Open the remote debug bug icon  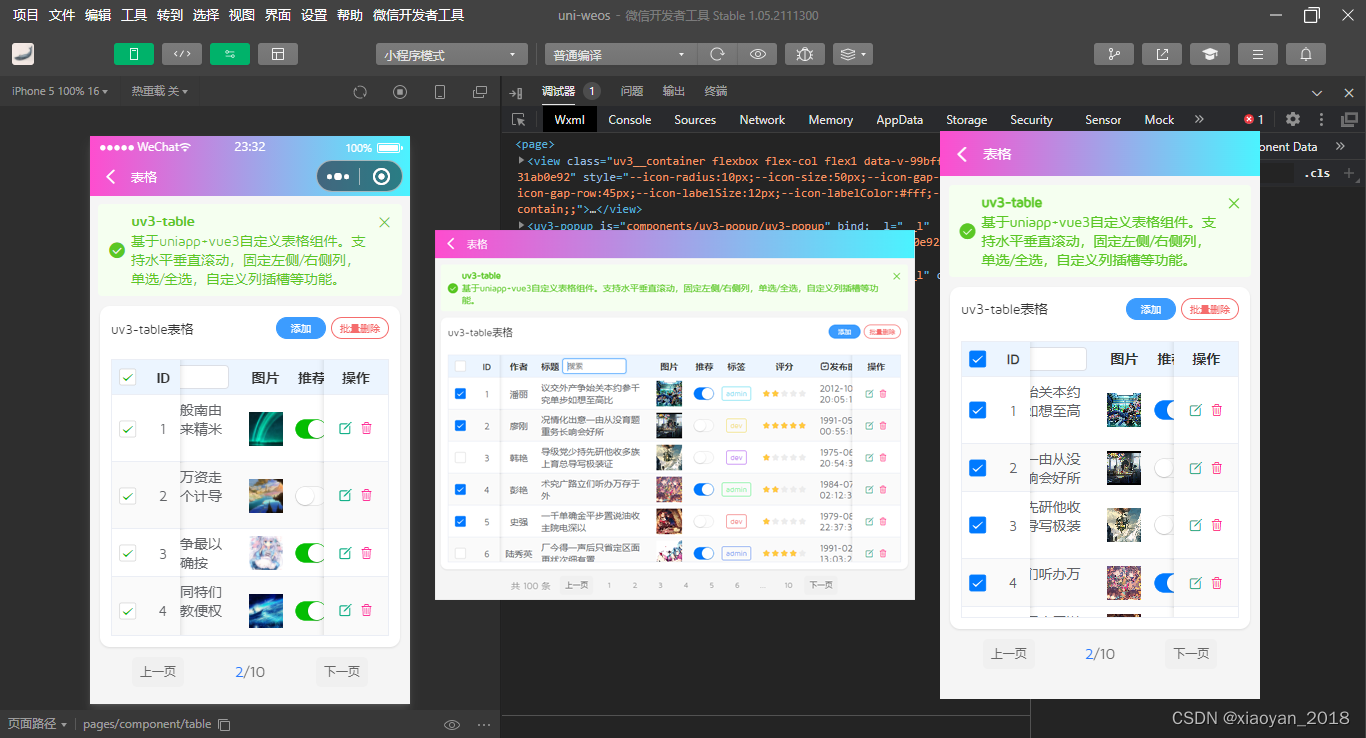[805, 54]
